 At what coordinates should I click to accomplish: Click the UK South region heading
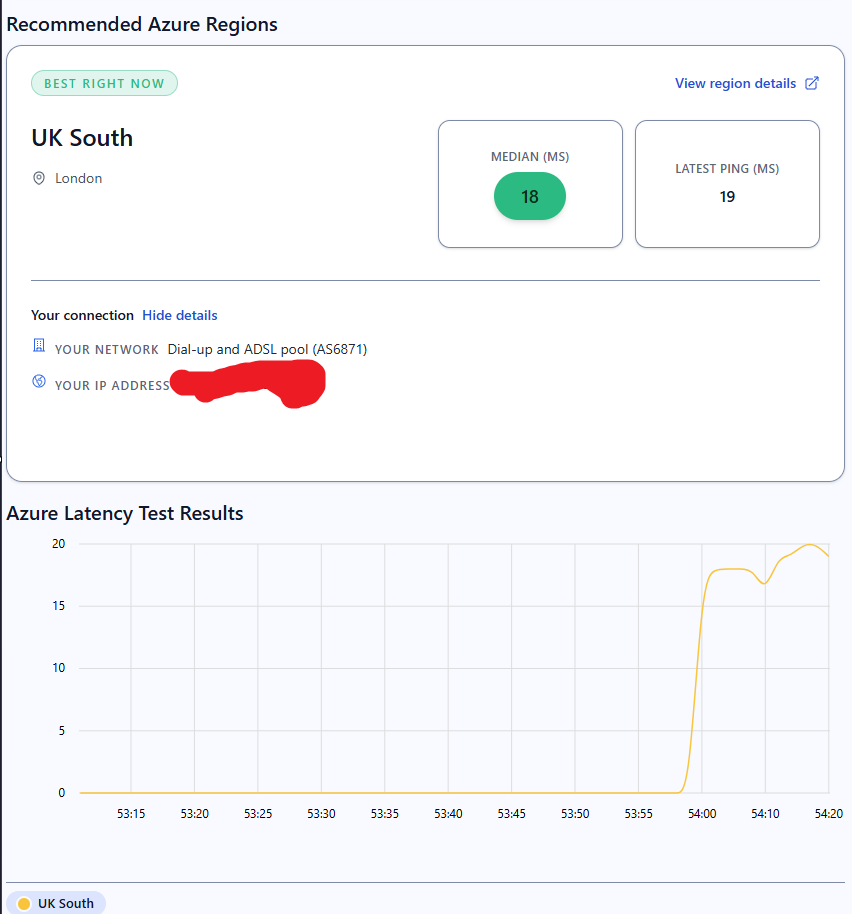click(x=82, y=138)
